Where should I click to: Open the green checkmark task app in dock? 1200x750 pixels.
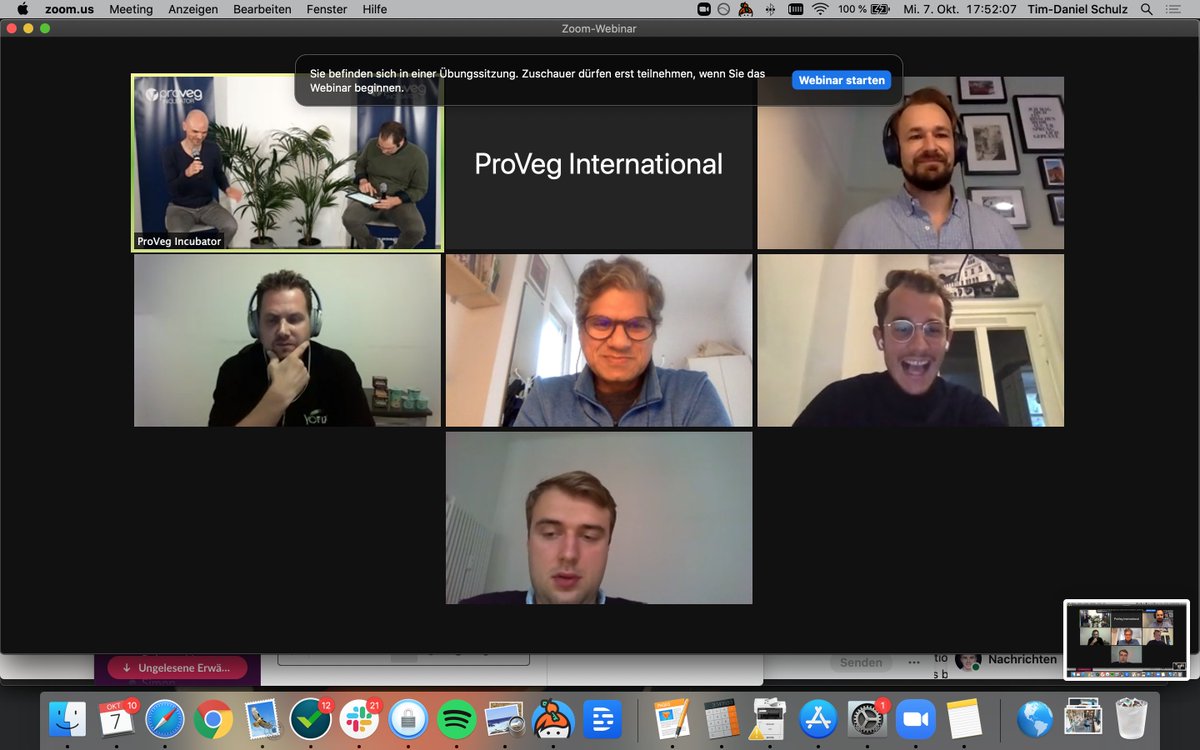pos(311,718)
